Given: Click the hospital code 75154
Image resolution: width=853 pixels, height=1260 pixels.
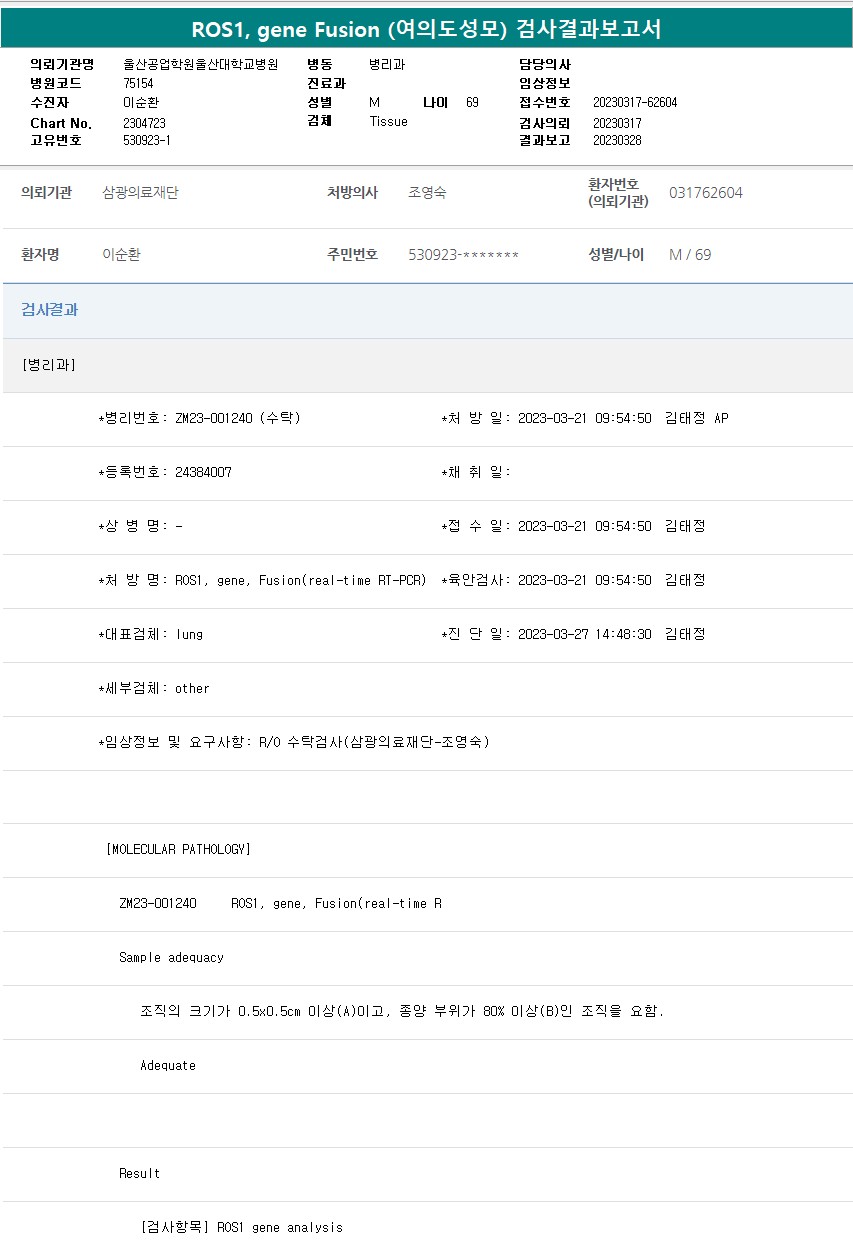Looking at the screenshot, I should [138, 84].
